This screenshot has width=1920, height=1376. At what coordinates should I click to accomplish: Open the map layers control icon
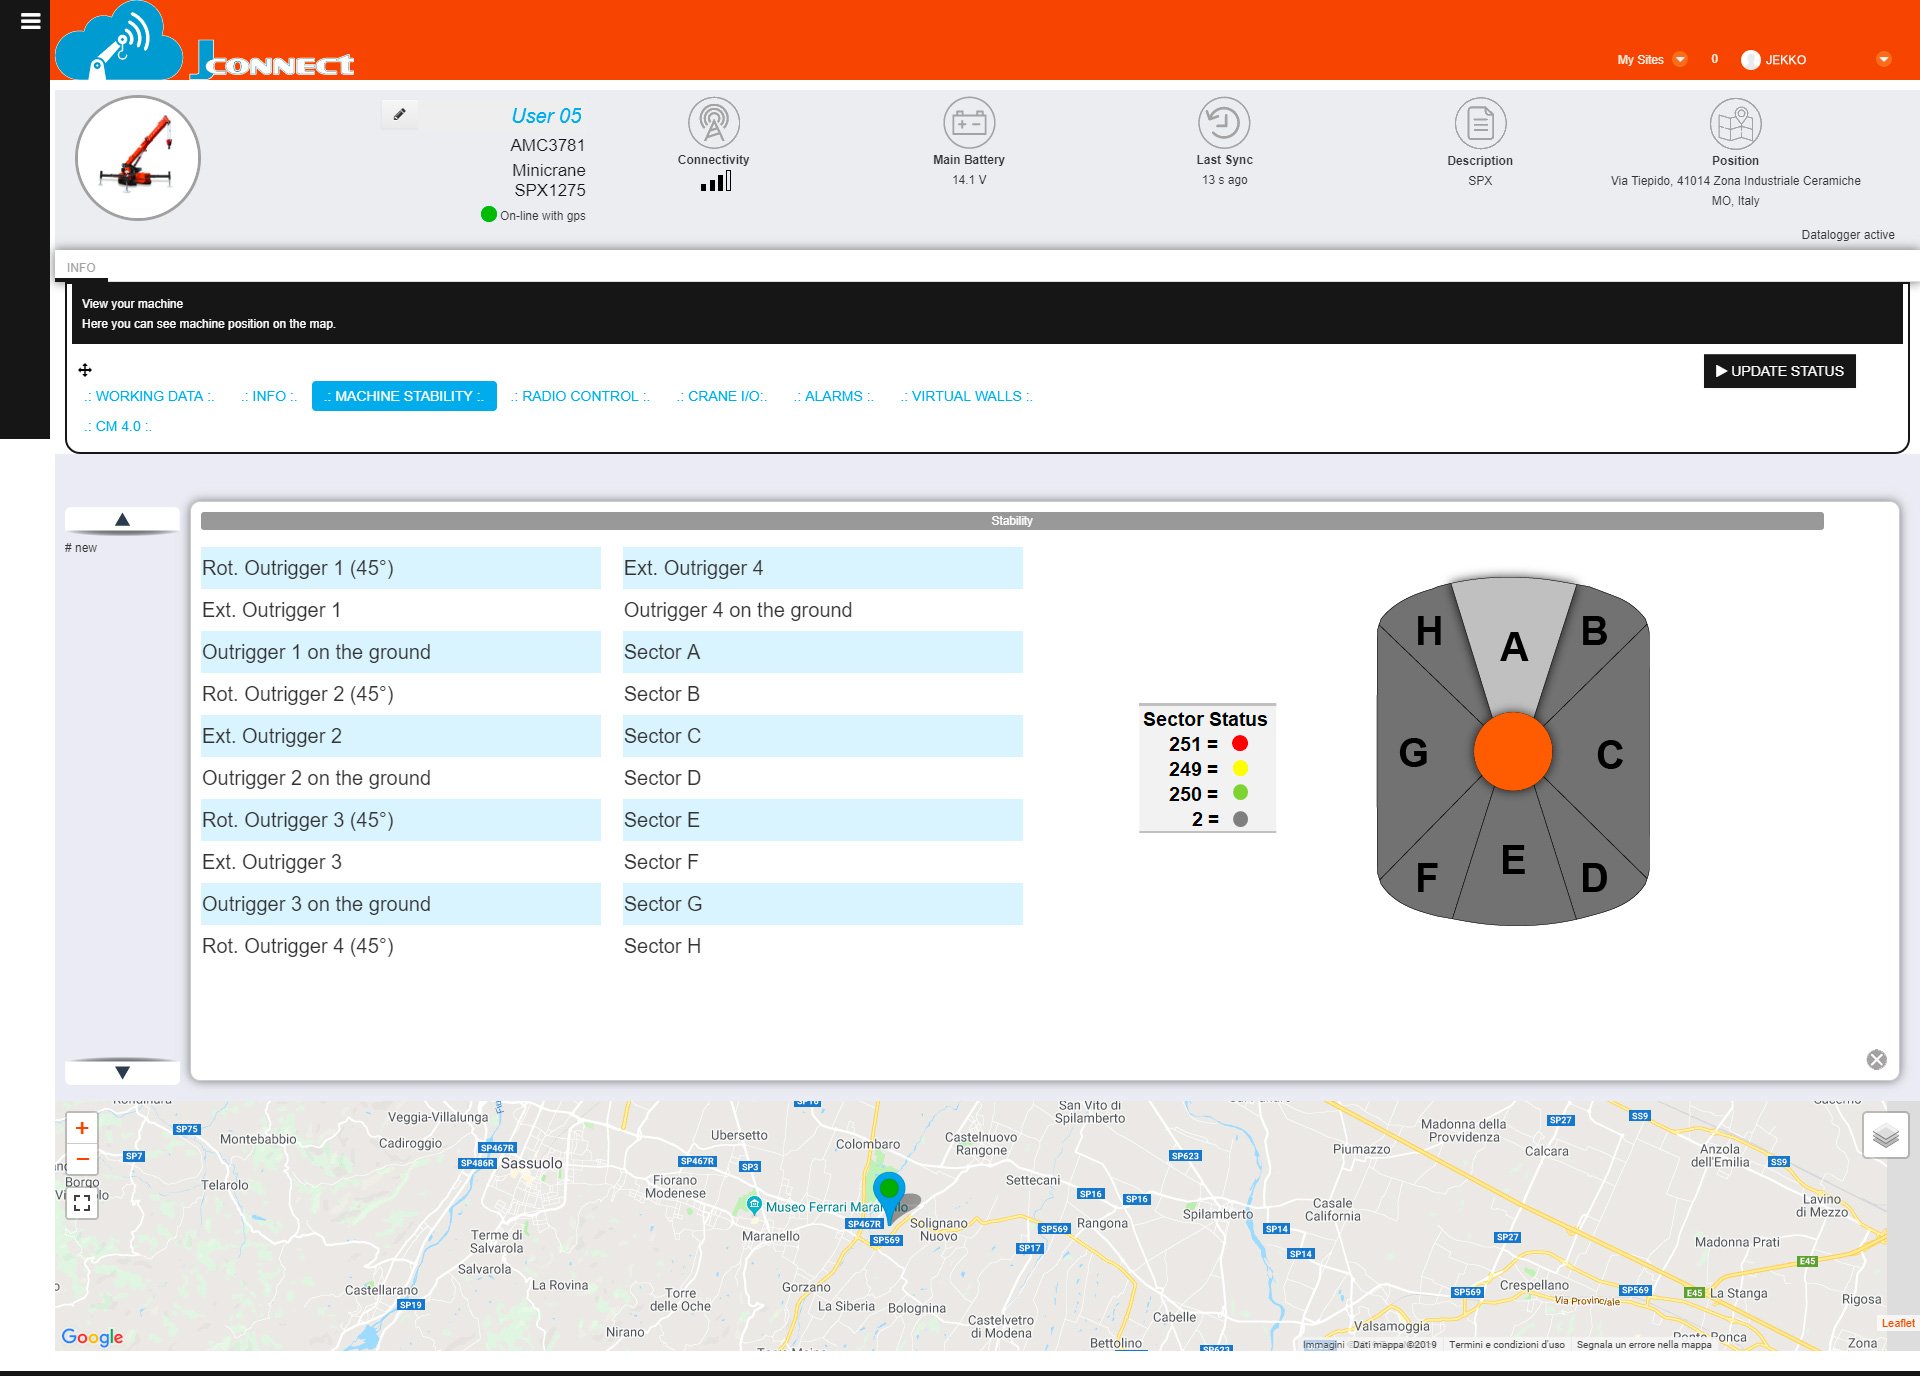click(x=1885, y=1136)
